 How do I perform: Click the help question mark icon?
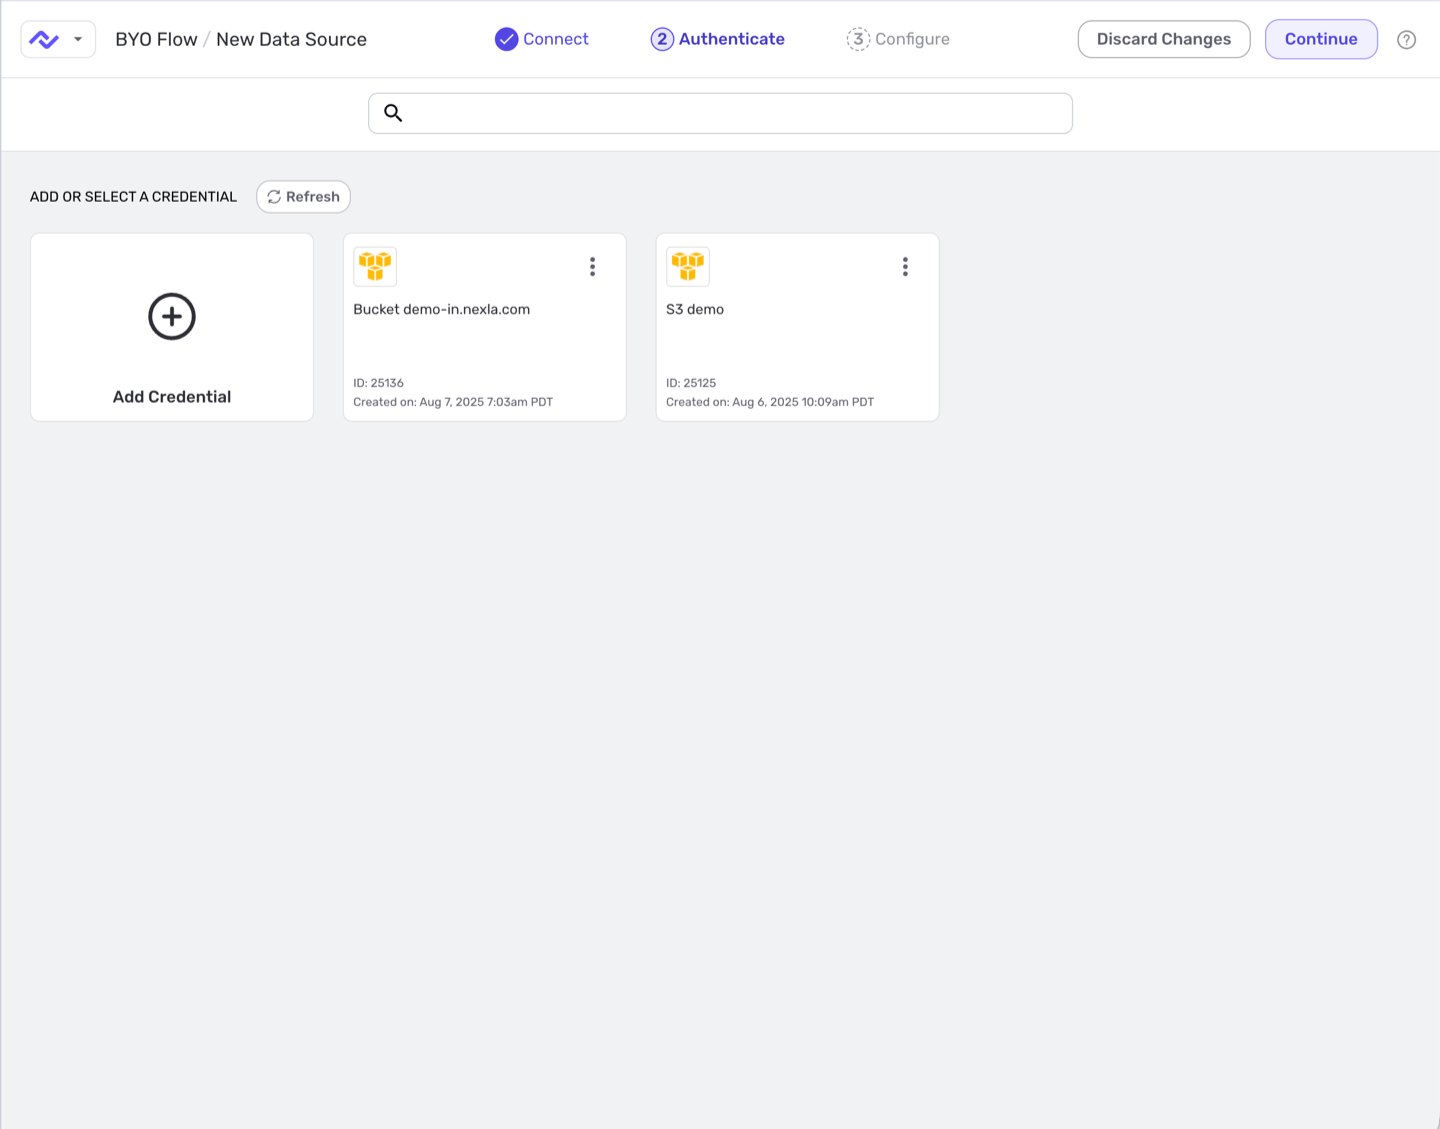click(1406, 40)
